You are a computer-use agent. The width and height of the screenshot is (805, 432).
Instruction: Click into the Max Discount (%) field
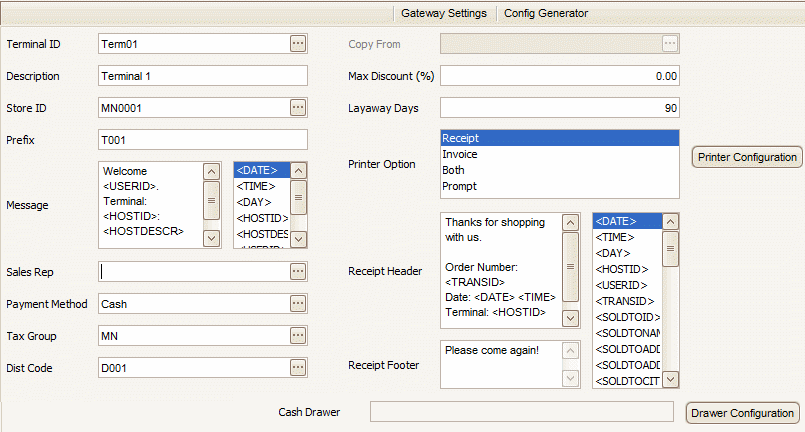click(x=560, y=76)
